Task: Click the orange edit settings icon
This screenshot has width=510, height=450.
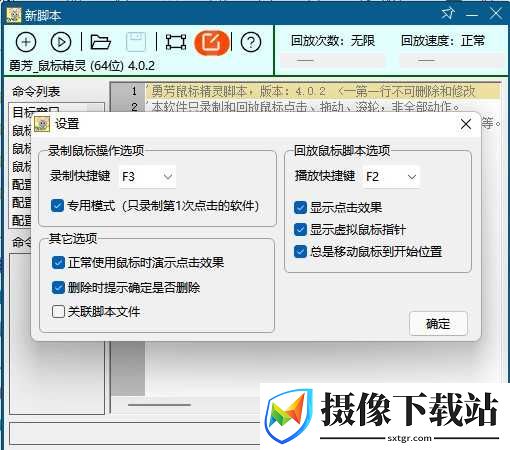Action: [212, 42]
